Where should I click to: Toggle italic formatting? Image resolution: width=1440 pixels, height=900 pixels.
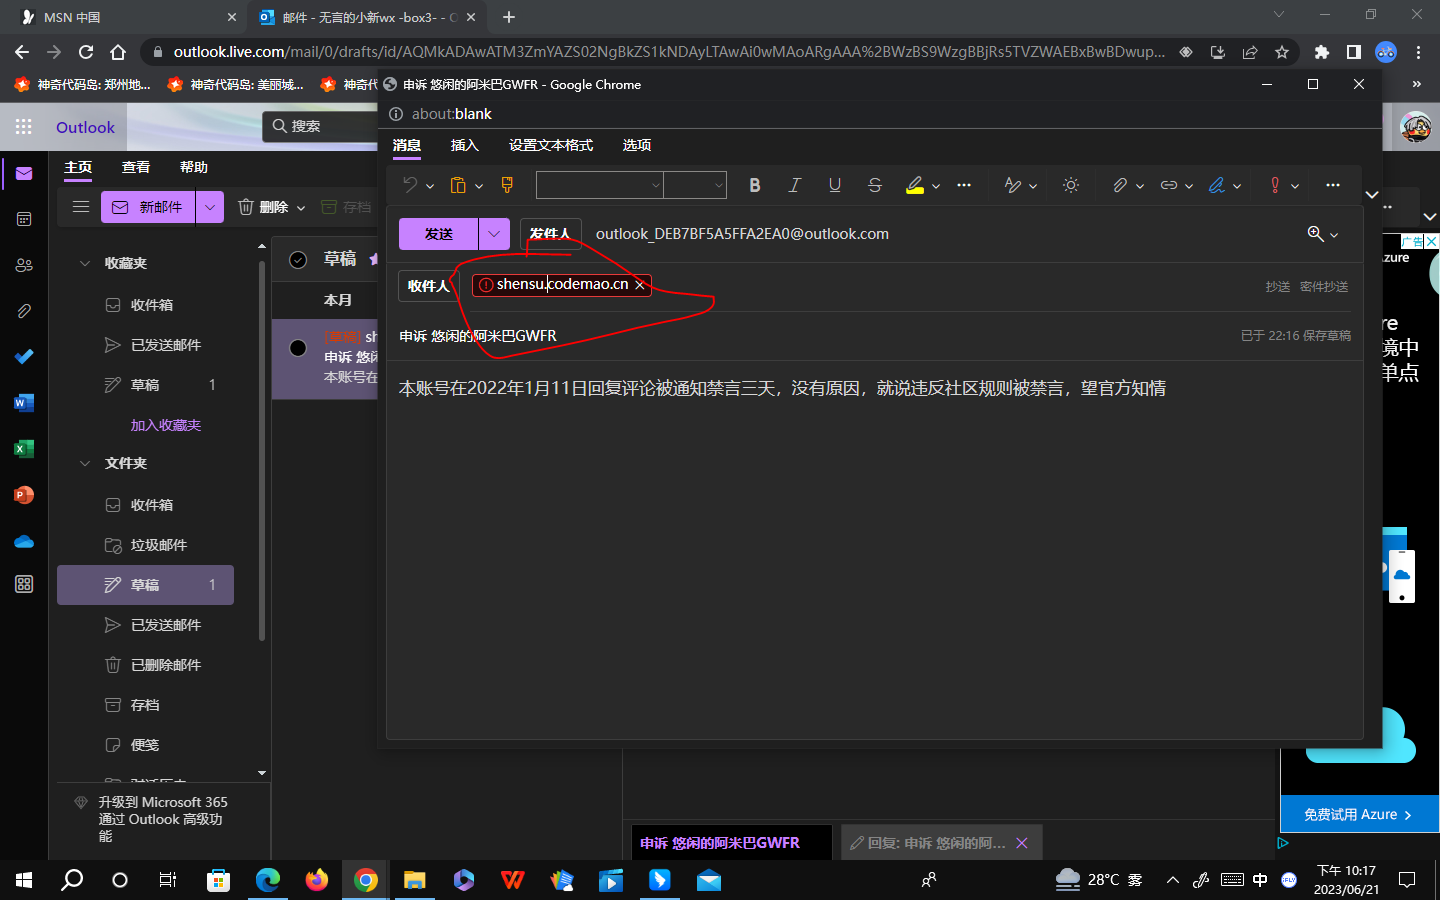[x=794, y=185]
